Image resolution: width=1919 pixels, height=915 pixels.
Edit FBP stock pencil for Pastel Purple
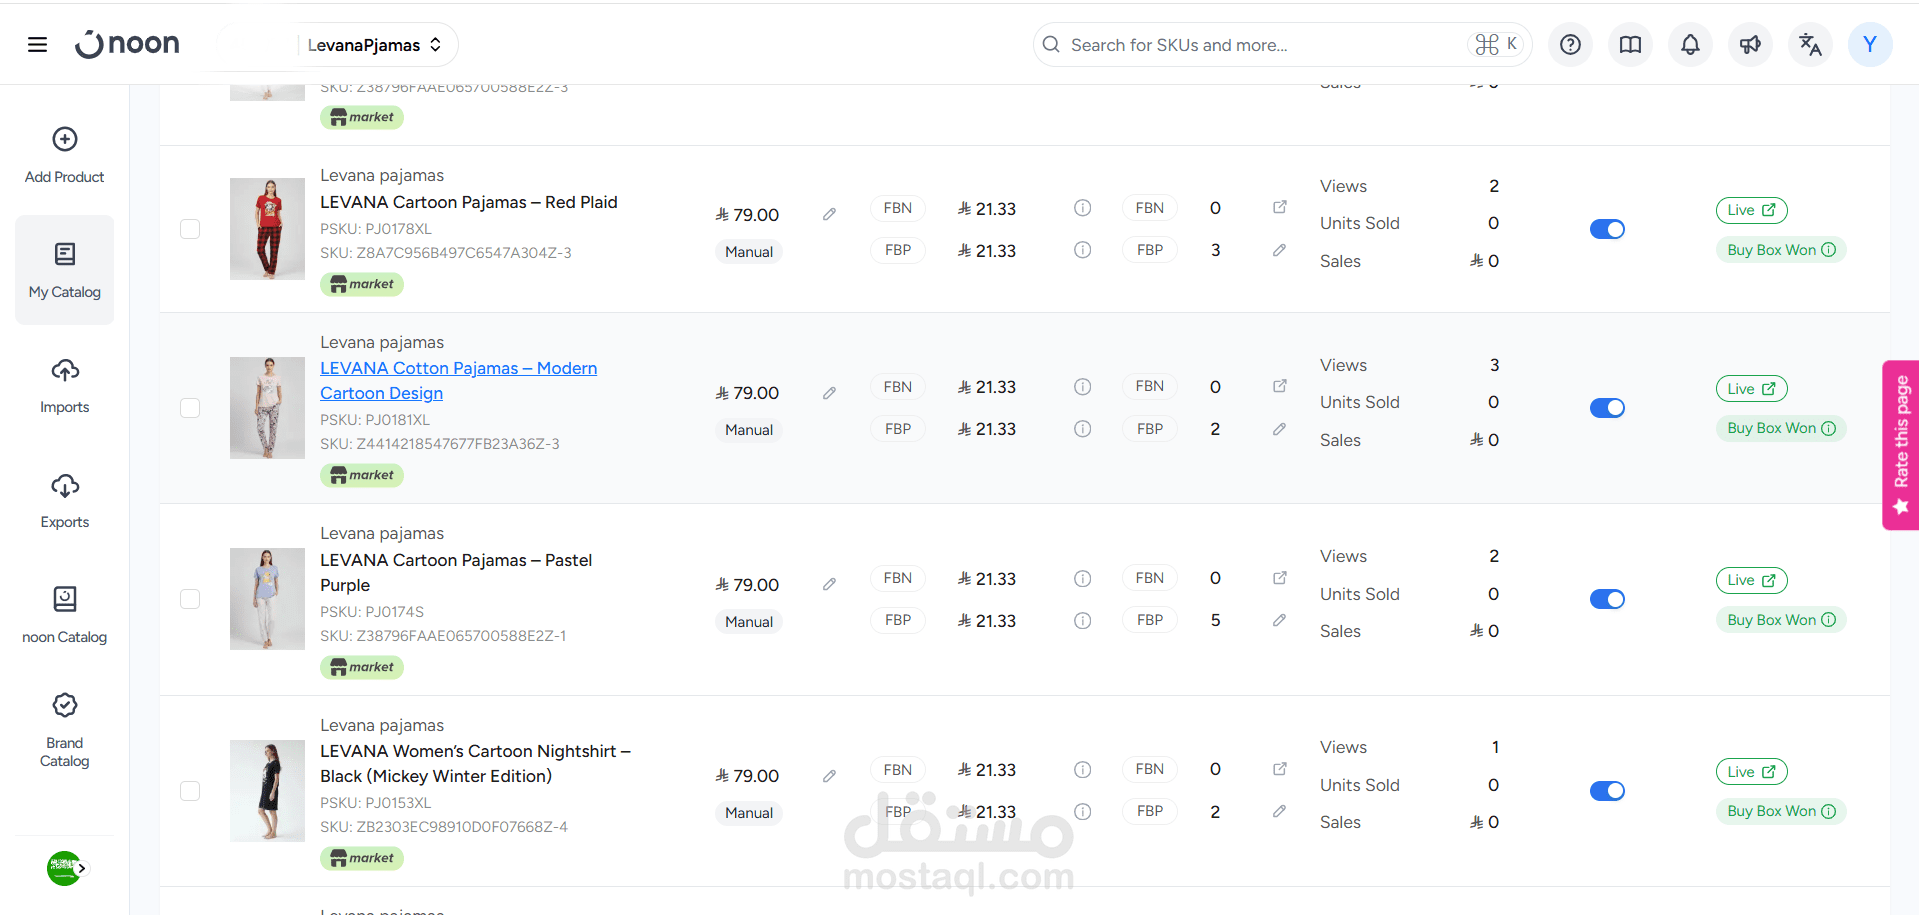pos(1279,620)
